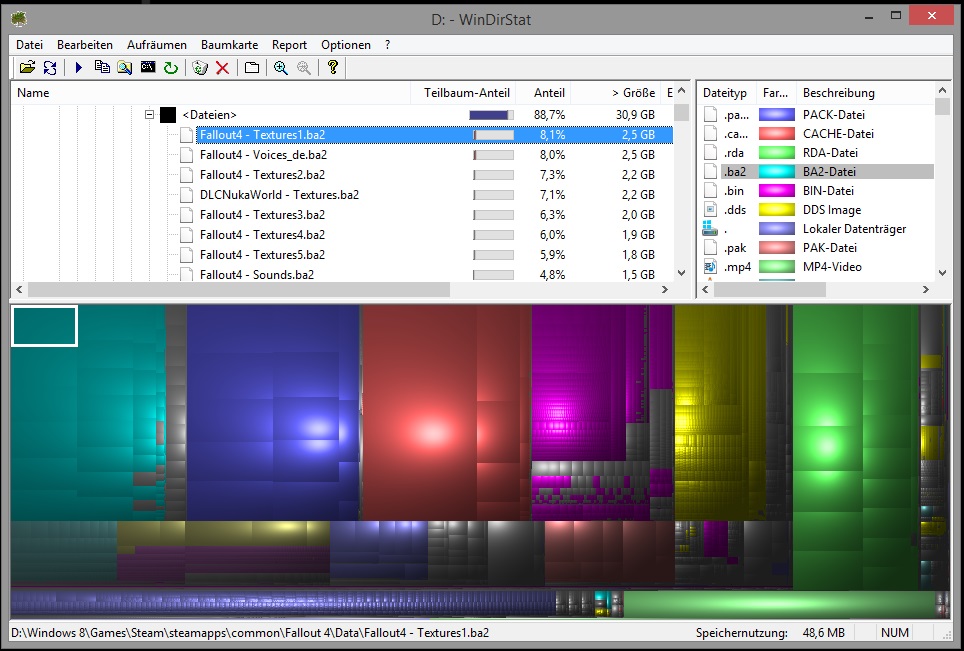Click the Zoom in magnifier icon
The height and width of the screenshot is (651, 964).
tap(281, 68)
